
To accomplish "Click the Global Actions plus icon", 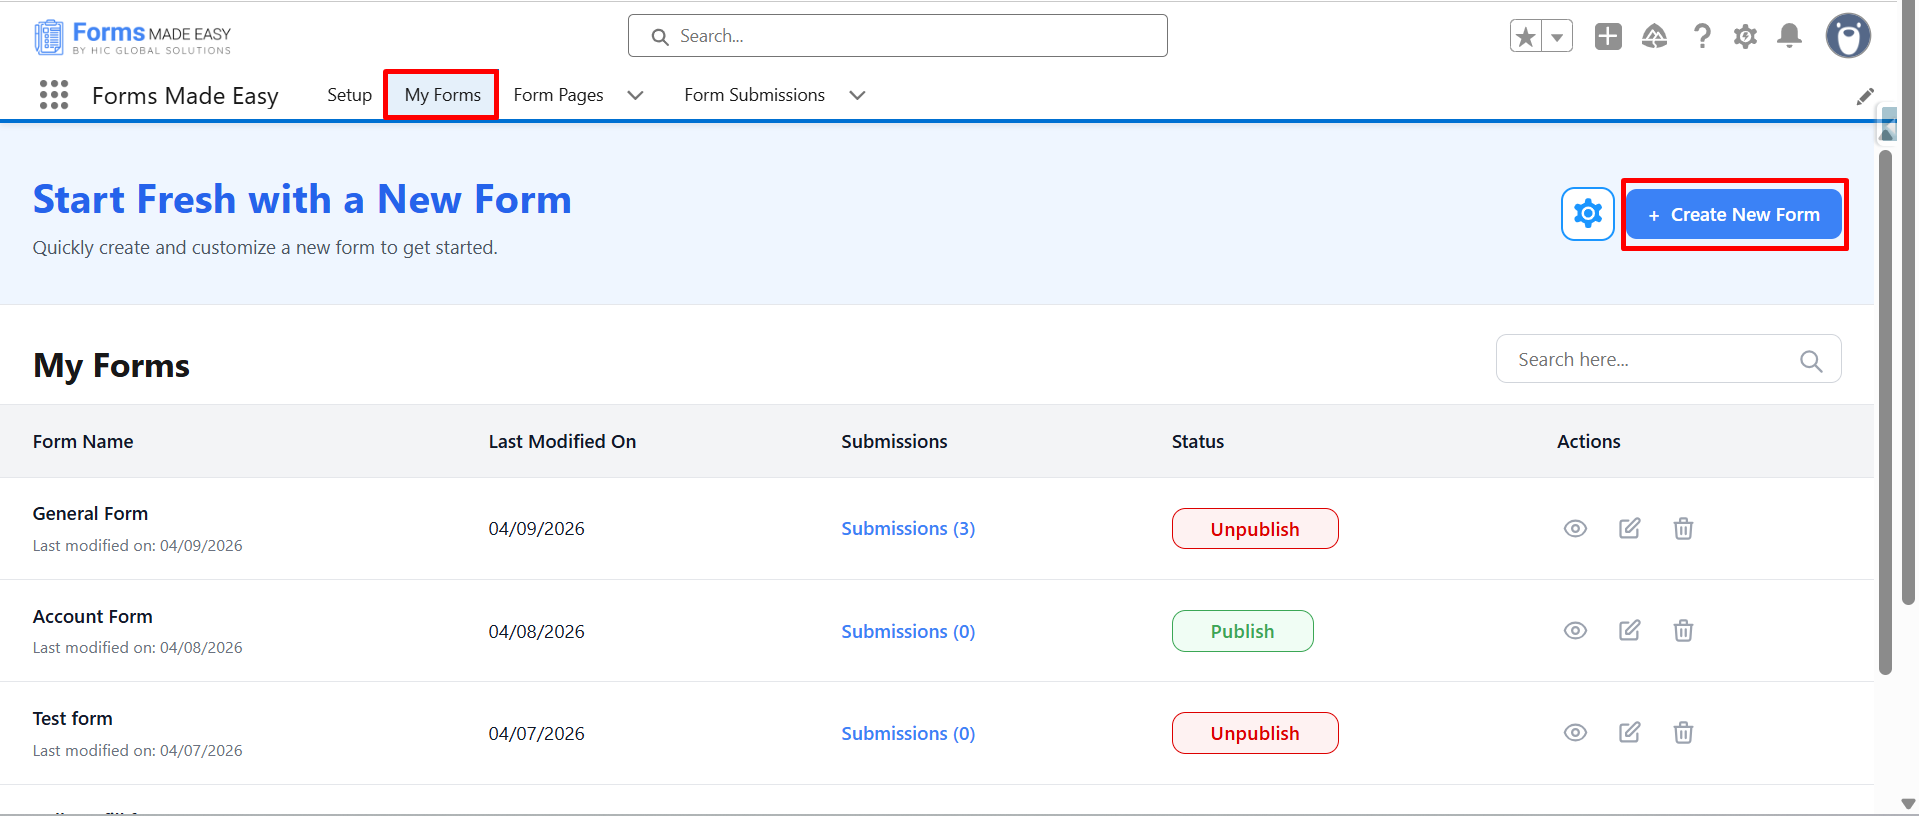I will pyautogui.click(x=1608, y=37).
